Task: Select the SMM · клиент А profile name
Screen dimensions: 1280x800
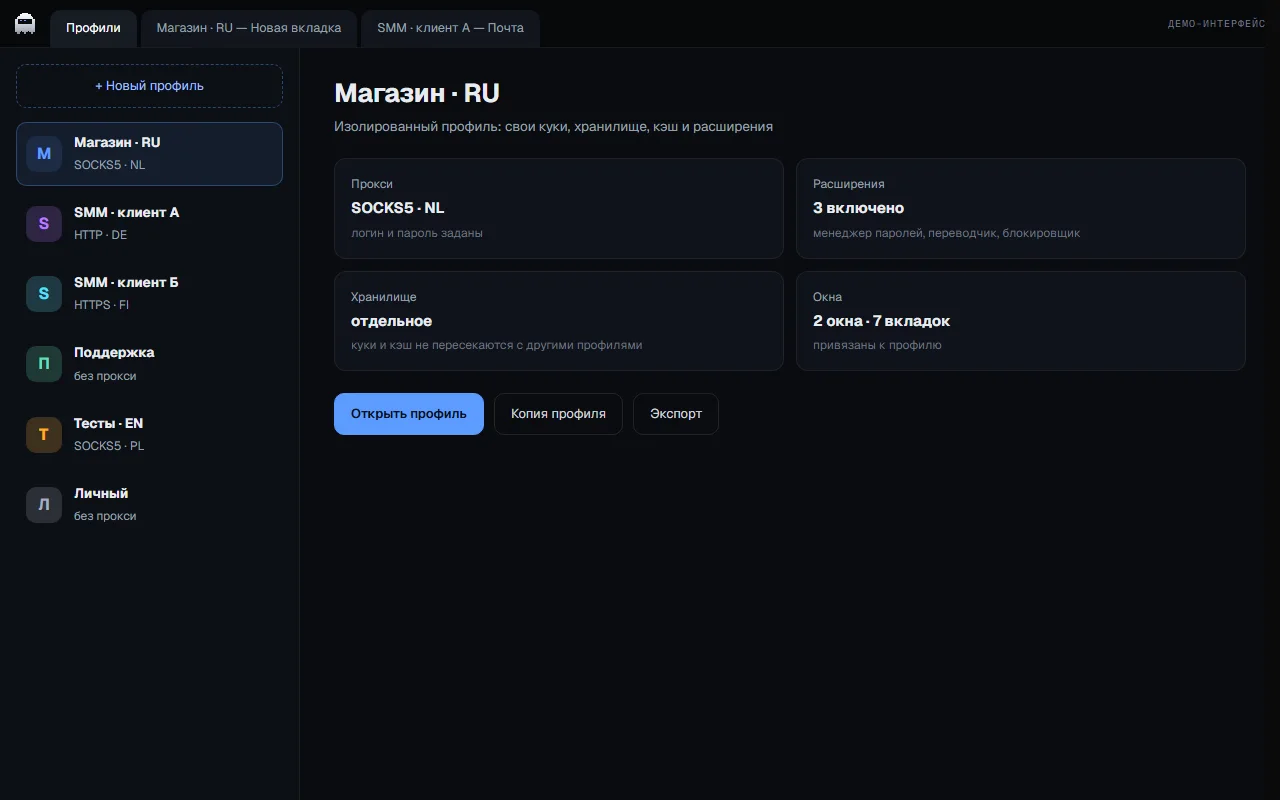Action: [x=127, y=212]
